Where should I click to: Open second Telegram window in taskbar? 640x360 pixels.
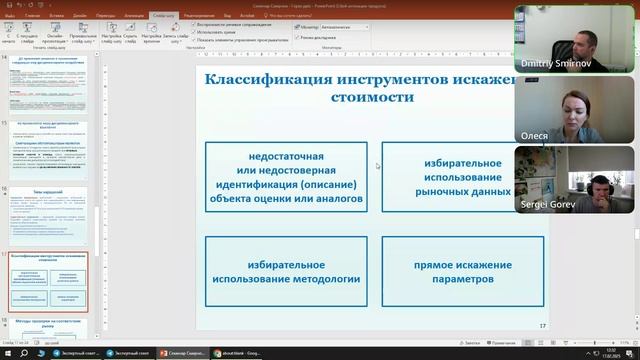(x=129, y=353)
